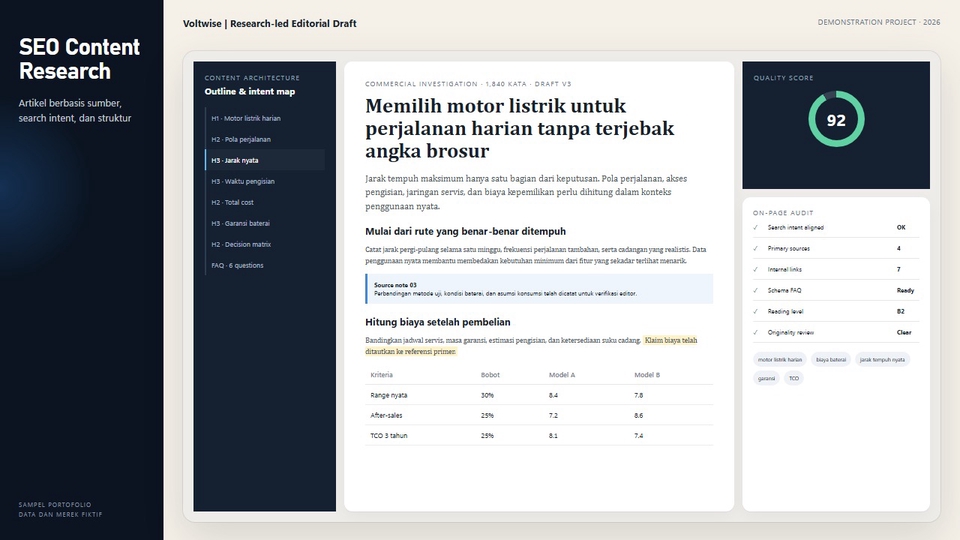960x540 pixels.
Task: Click the checkmark next to Originality review
Action: pyautogui.click(x=756, y=332)
